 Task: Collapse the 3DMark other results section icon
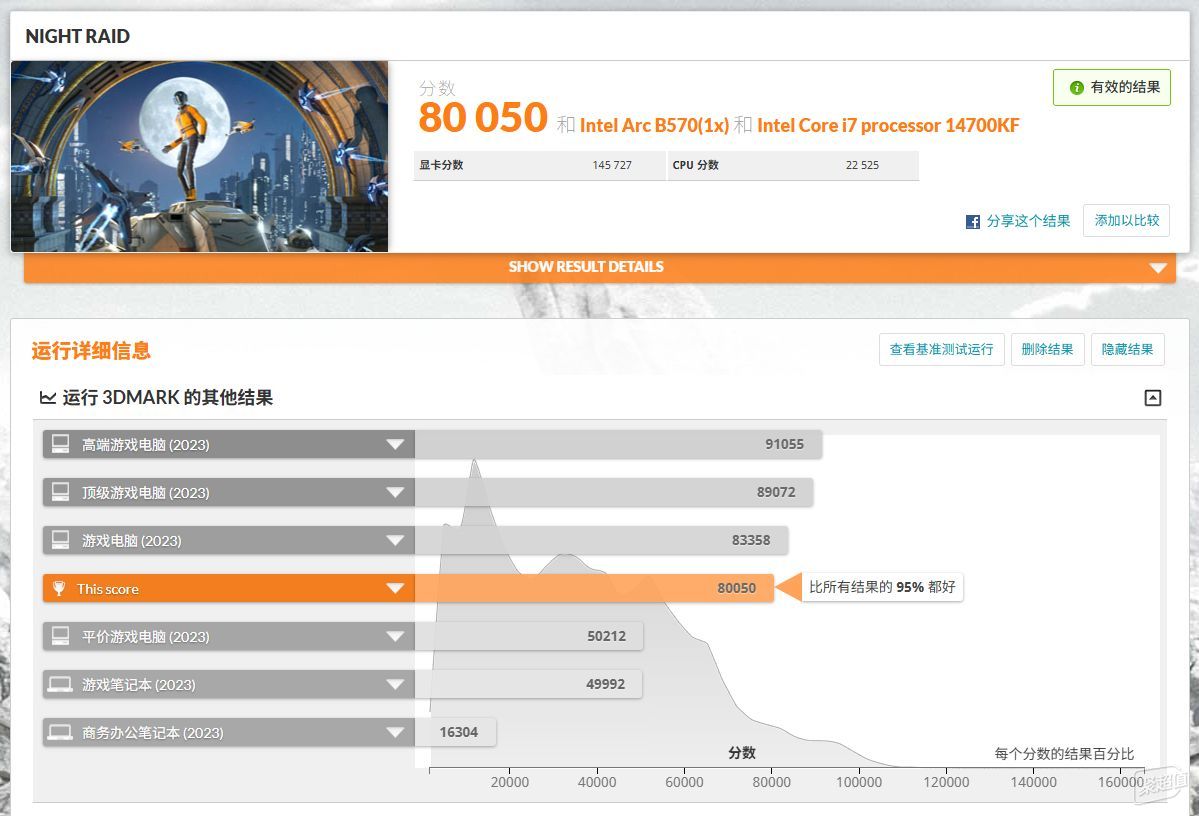tap(1152, 398)
